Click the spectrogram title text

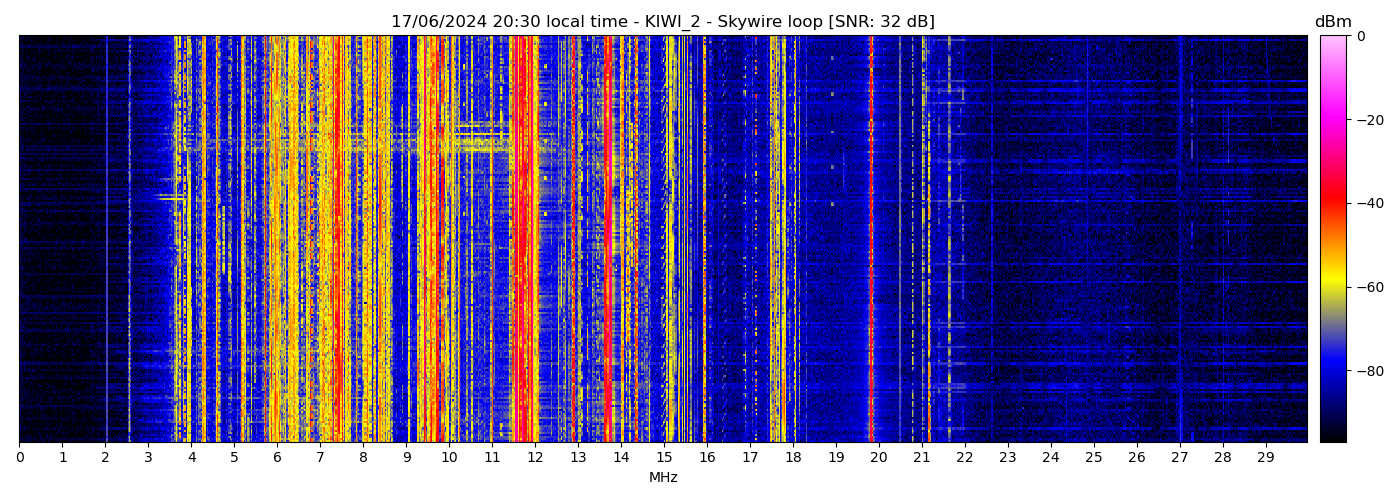662,22
